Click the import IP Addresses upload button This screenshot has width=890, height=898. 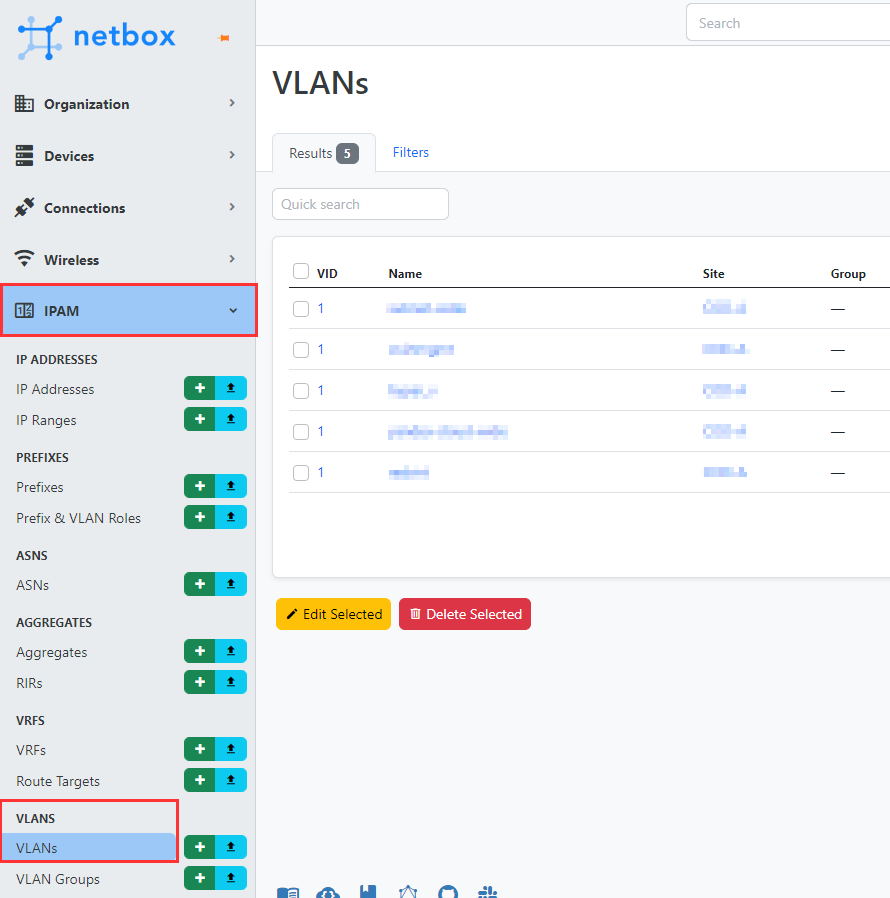(x=231, y=388)
